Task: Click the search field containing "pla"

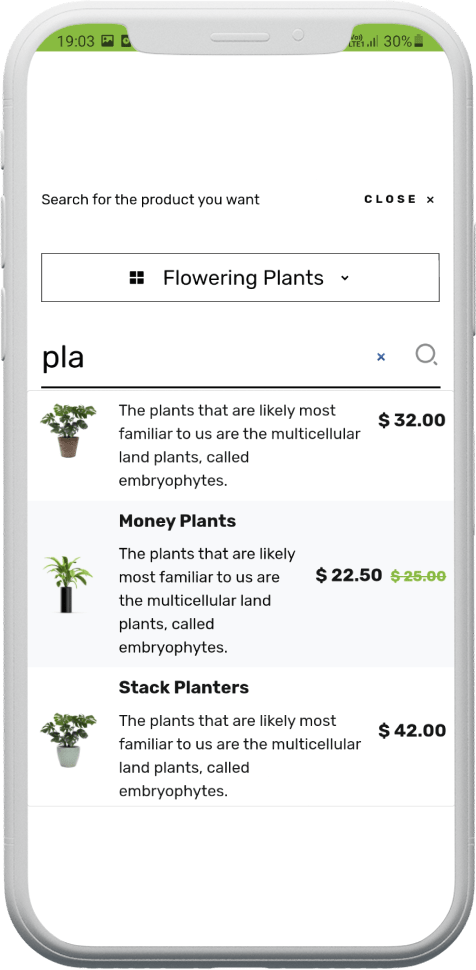Action: 204,358
